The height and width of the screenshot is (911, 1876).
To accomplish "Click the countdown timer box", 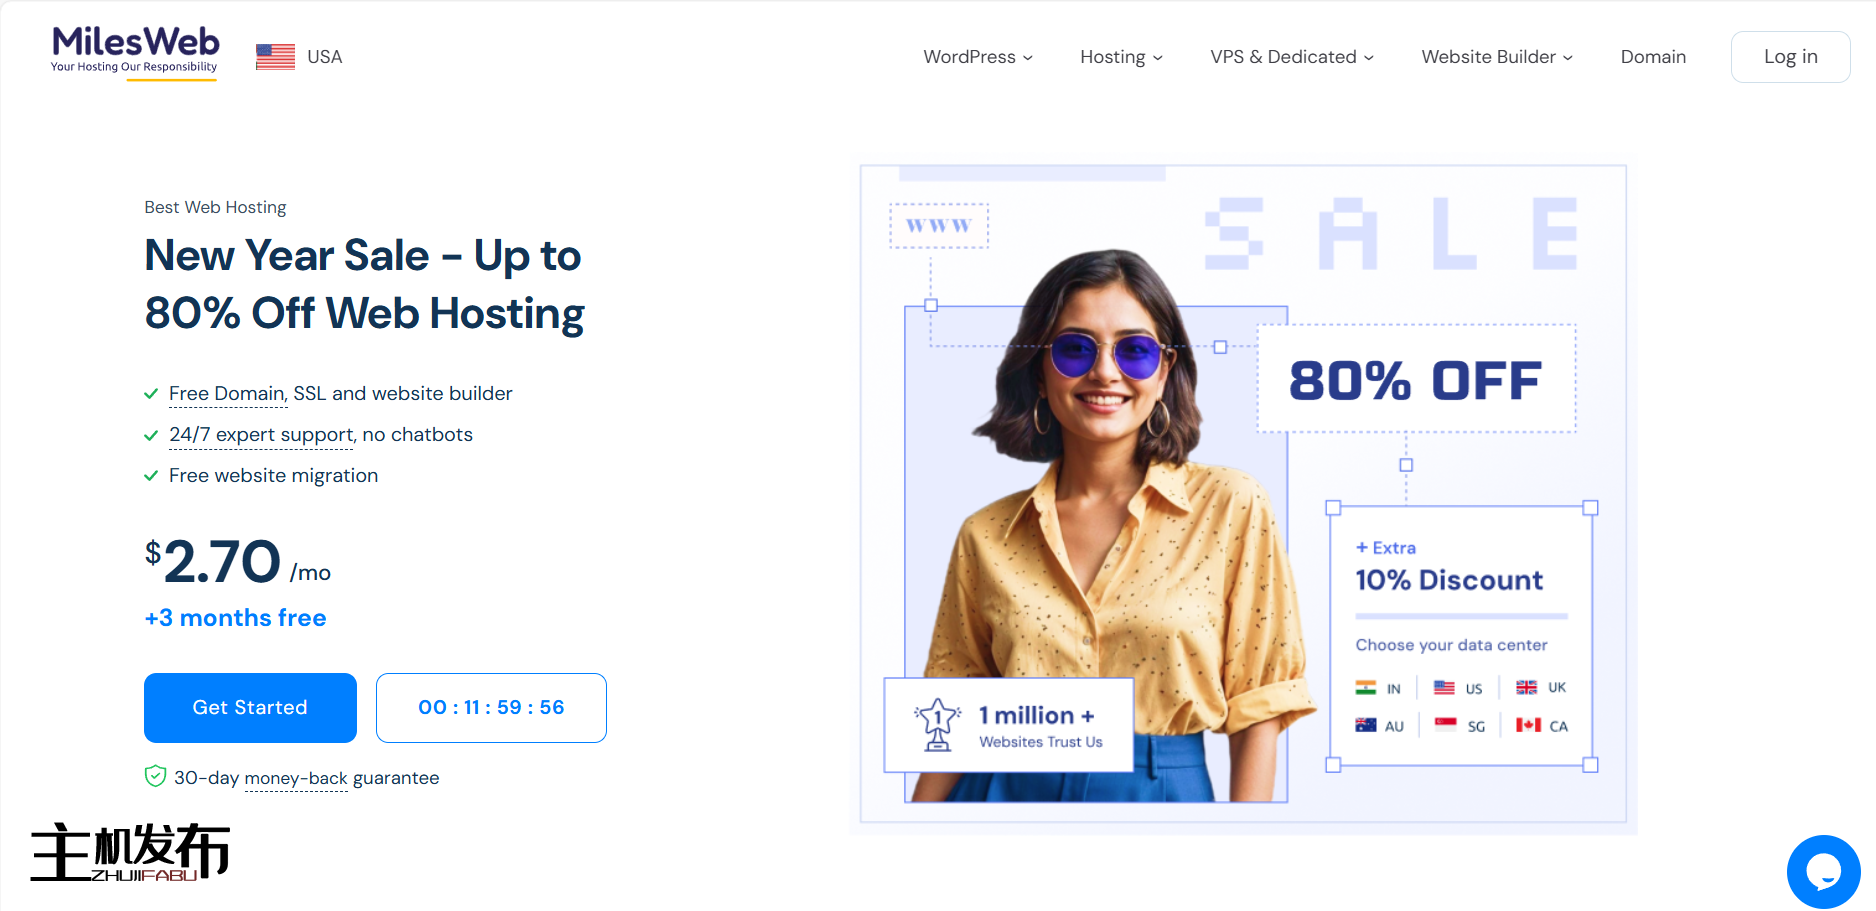I will pyautogui.click(x=491, y=708).
